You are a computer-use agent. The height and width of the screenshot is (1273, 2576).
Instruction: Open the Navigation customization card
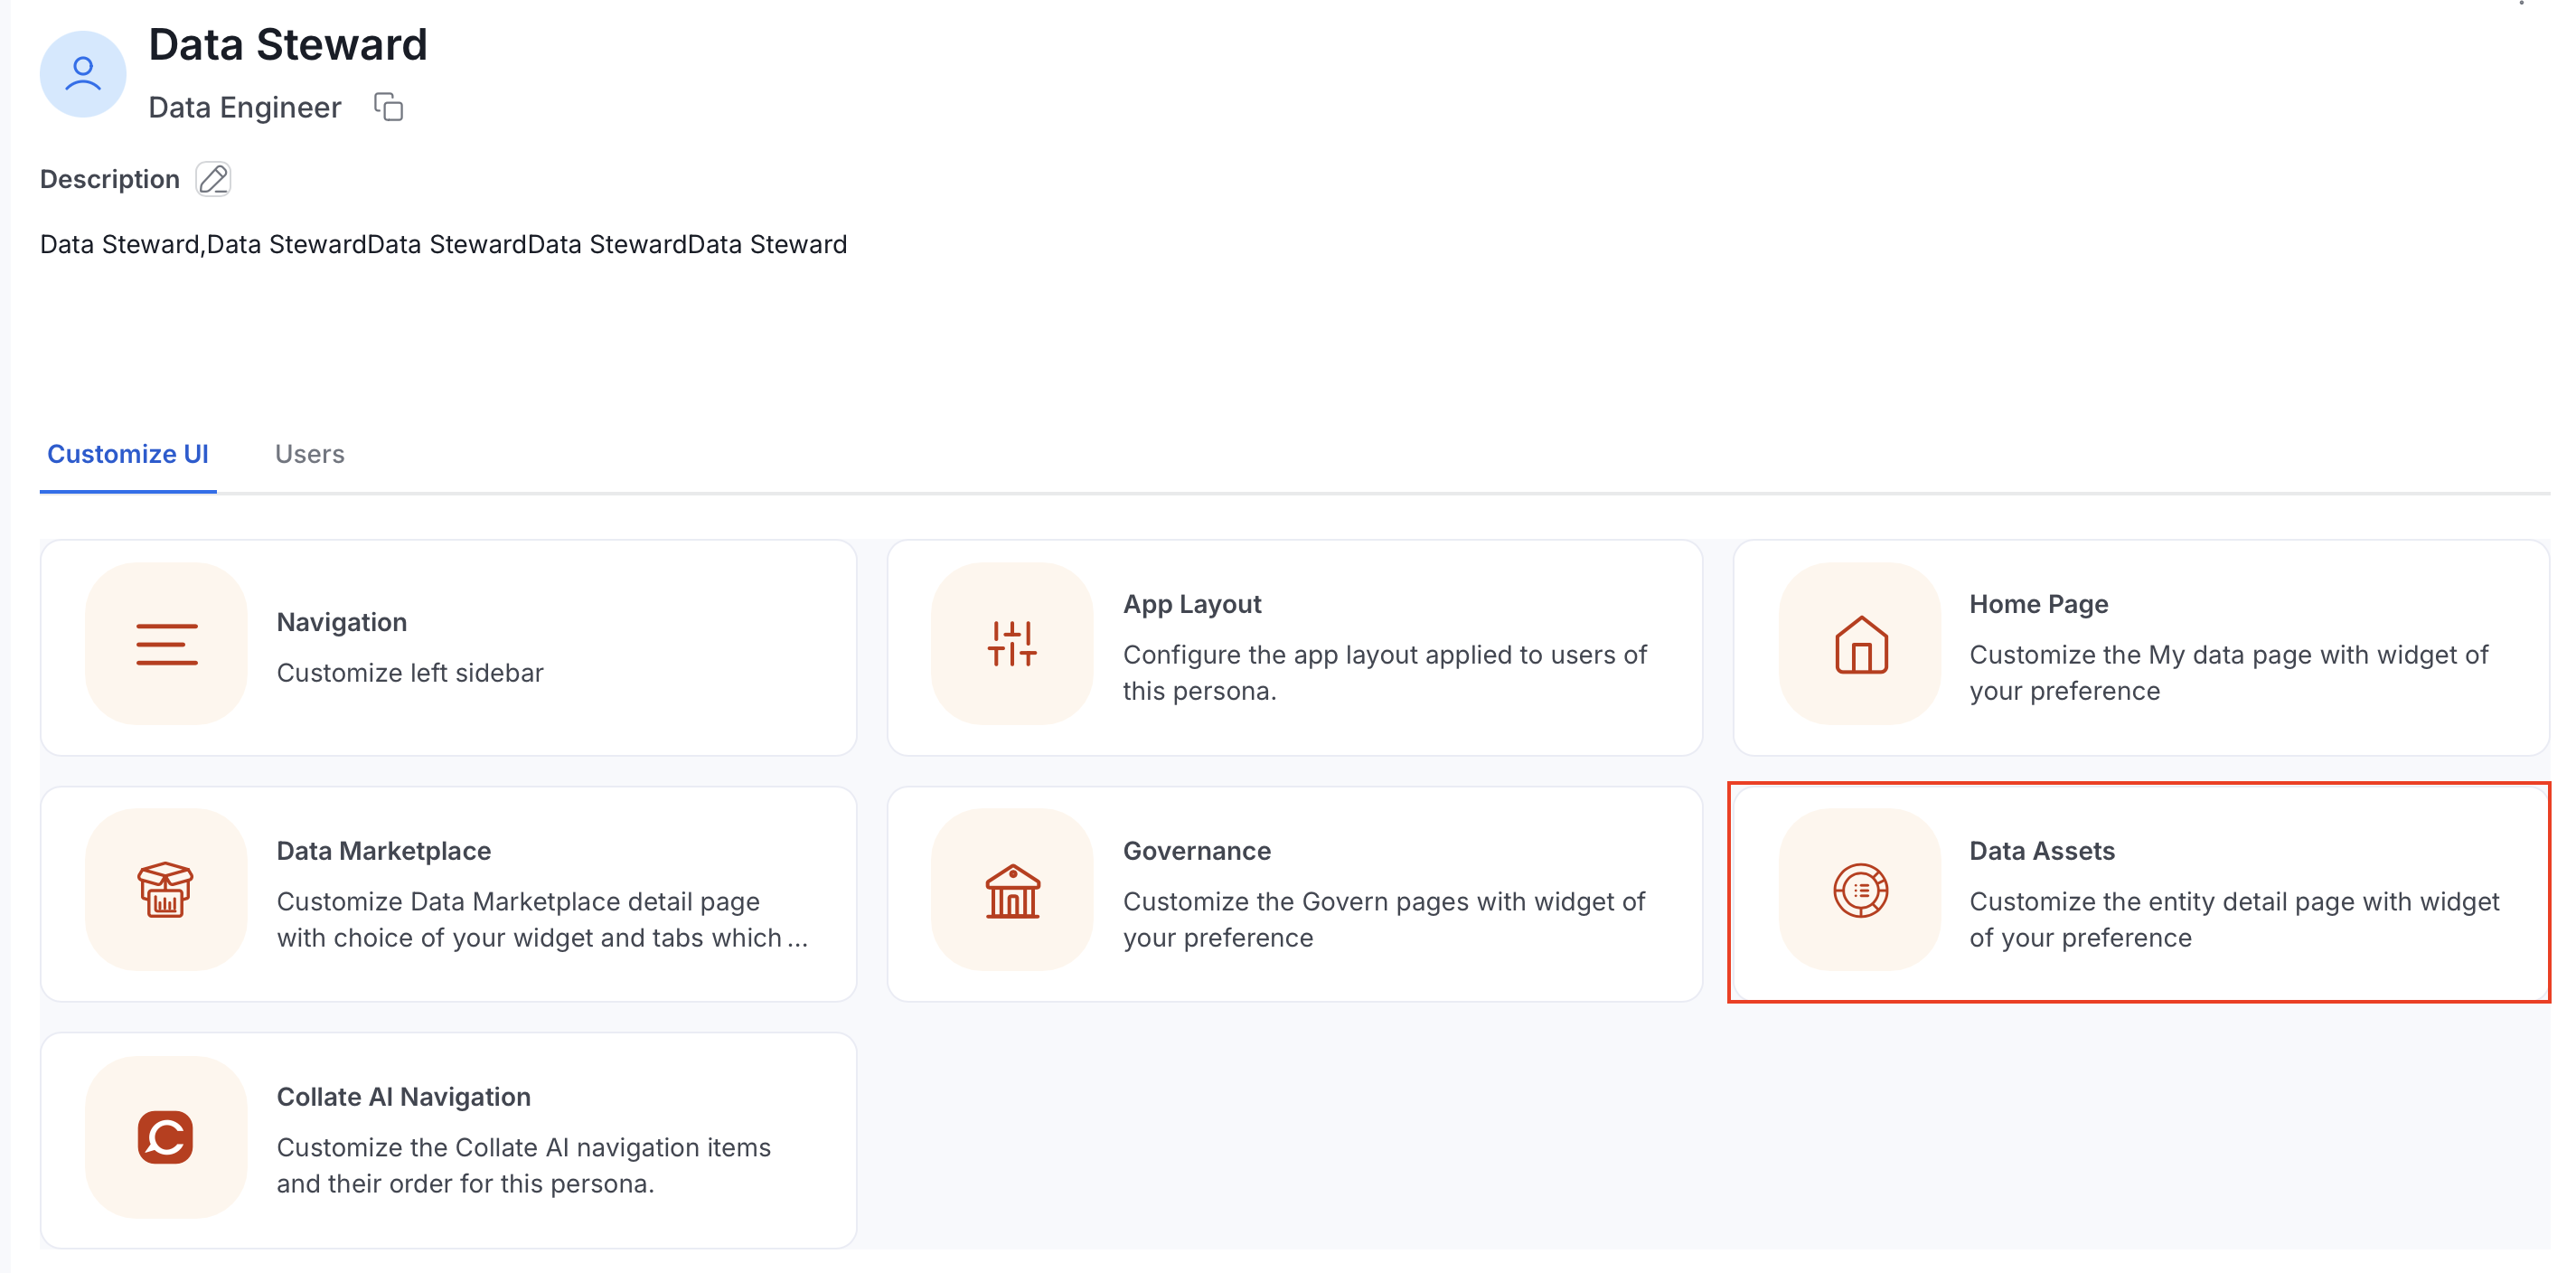click(x=448, y=648)
